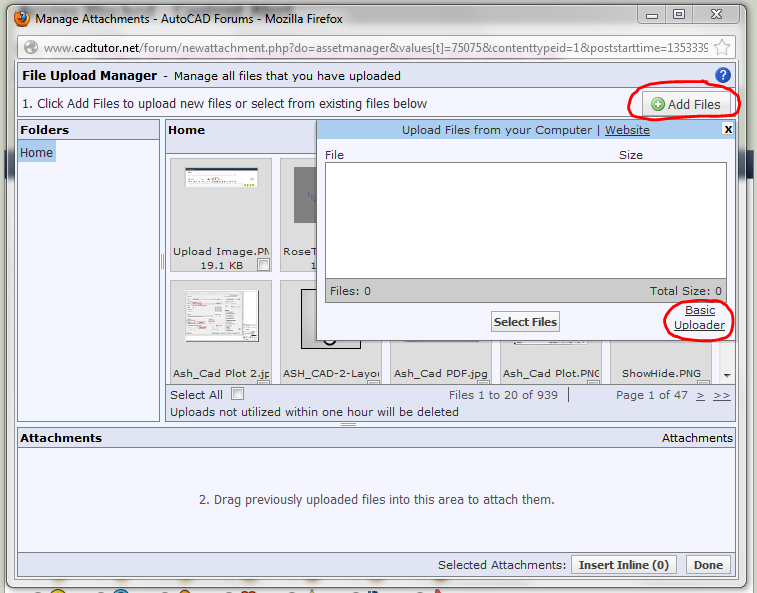Click the Ash_Cad PDF.jpg file name

tap(440, 373)
